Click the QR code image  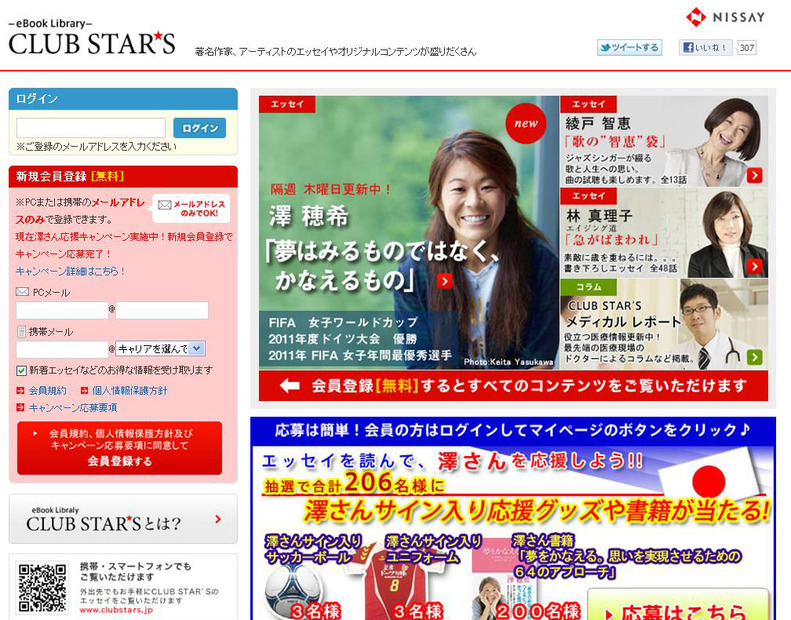[42, 588]
